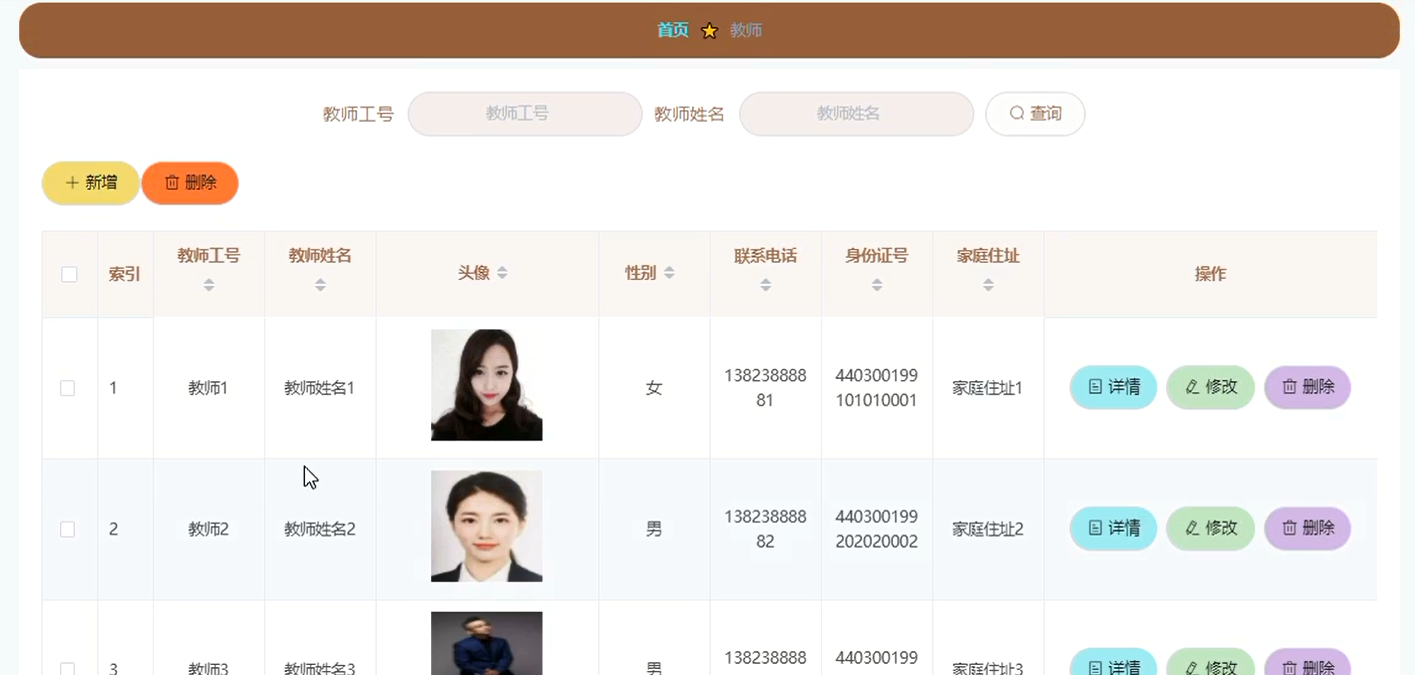This screenshot has height=675, width=1415.
Task: Sort by 家庭住址 column arrows
Action: coord(988,285)
